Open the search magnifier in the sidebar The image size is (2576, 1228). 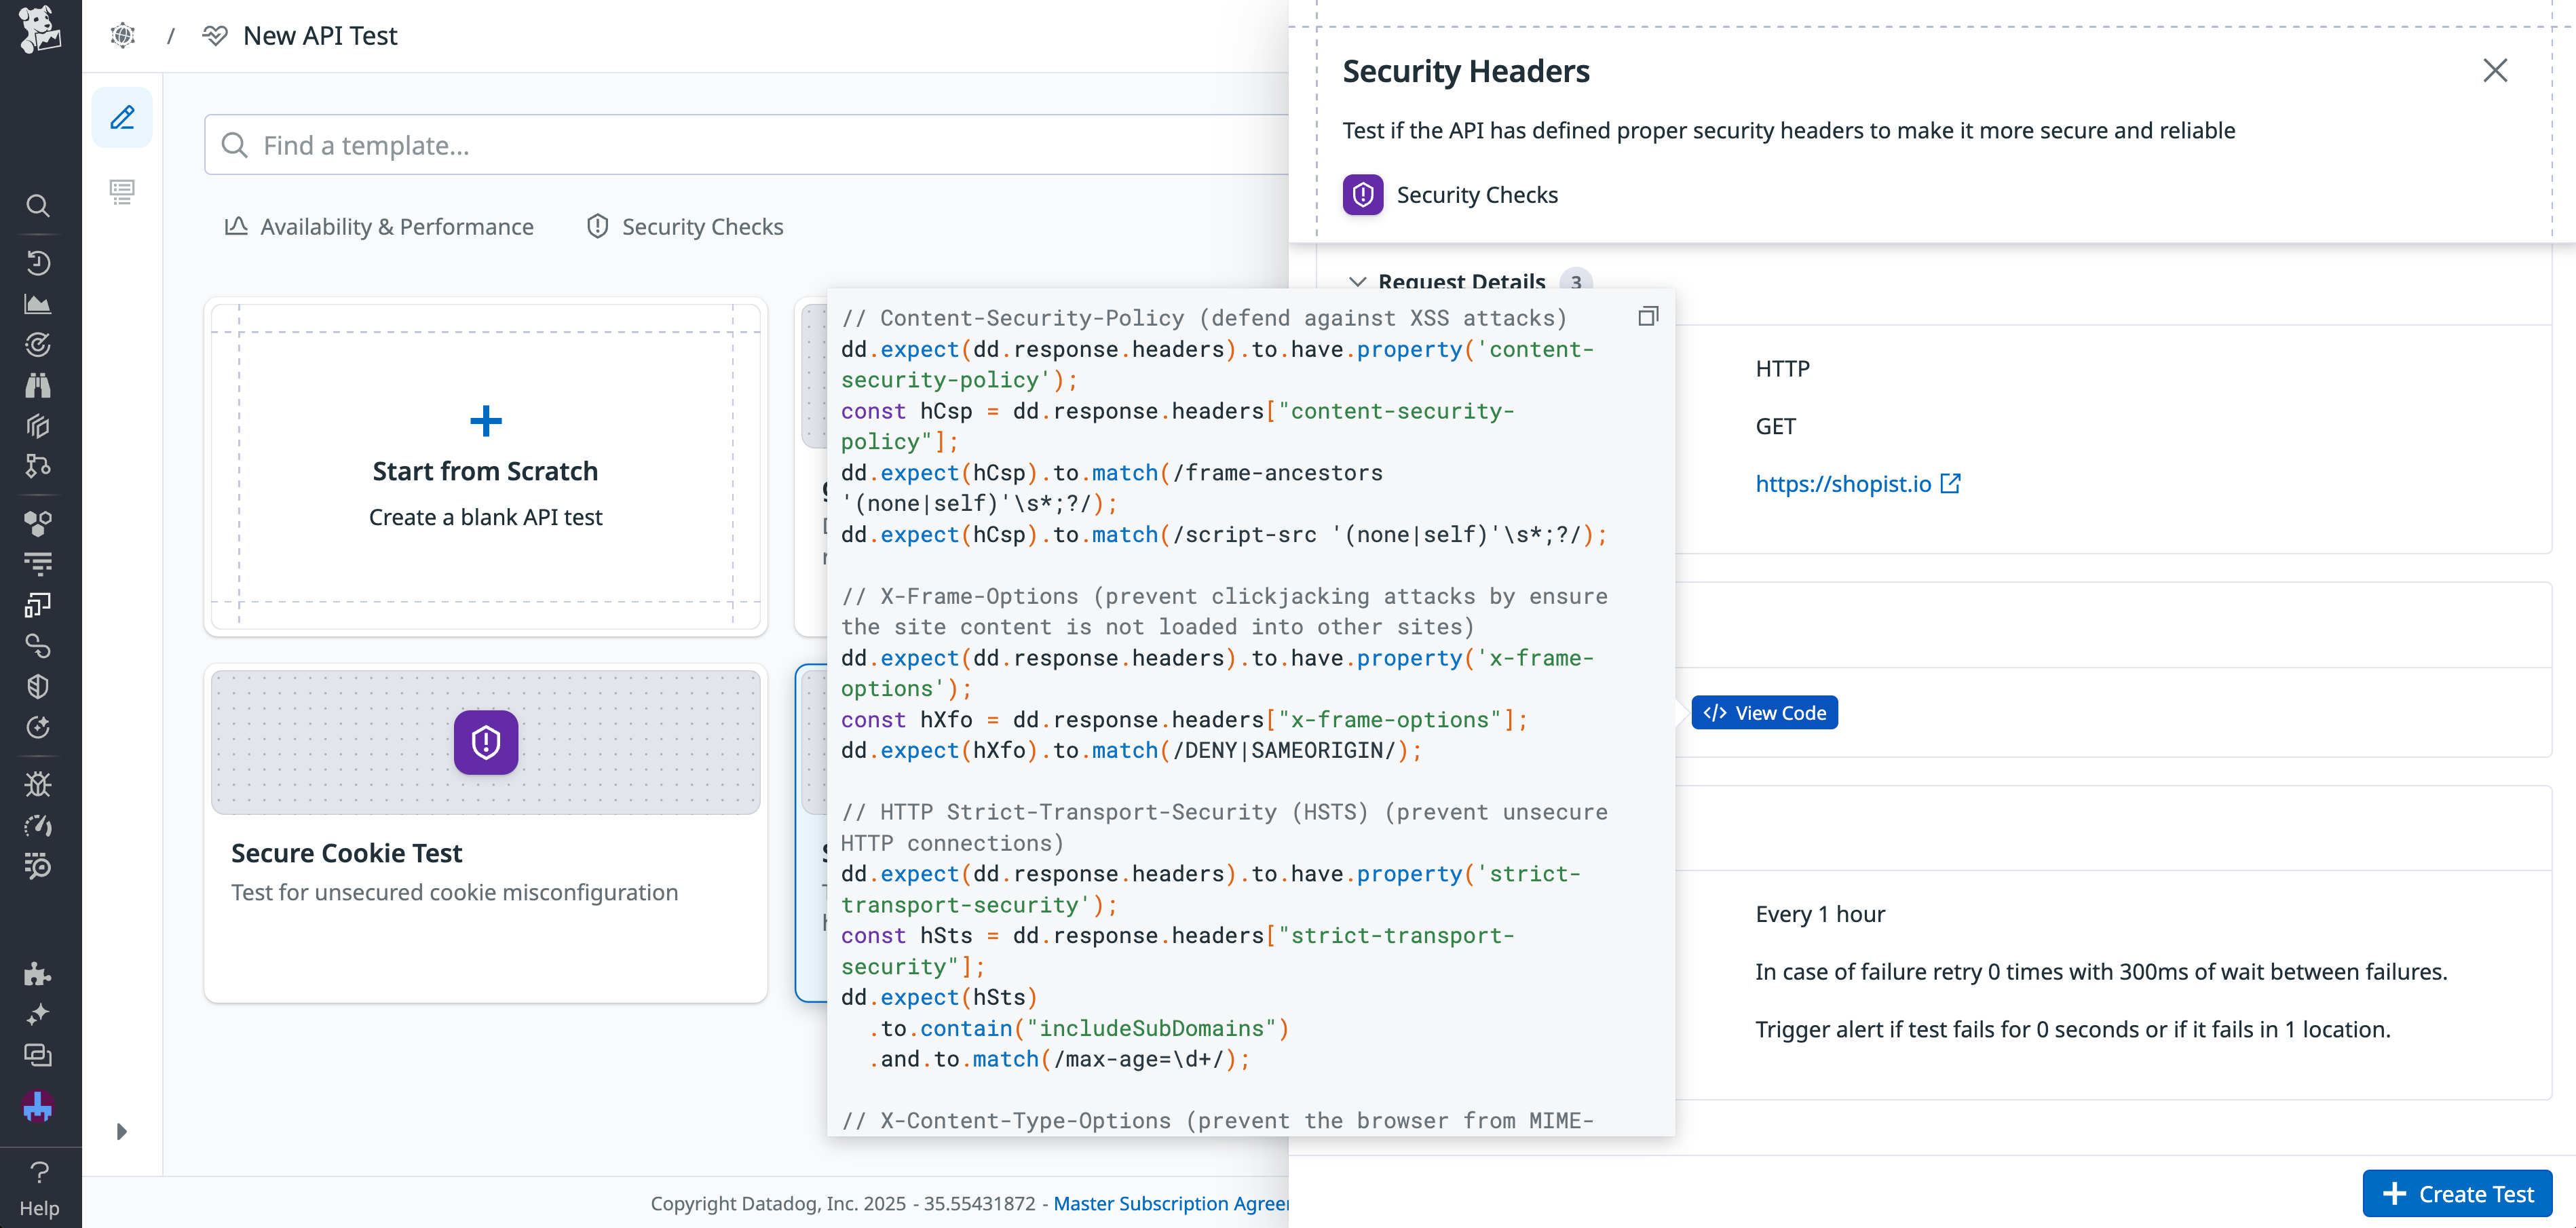pos(38,206)
